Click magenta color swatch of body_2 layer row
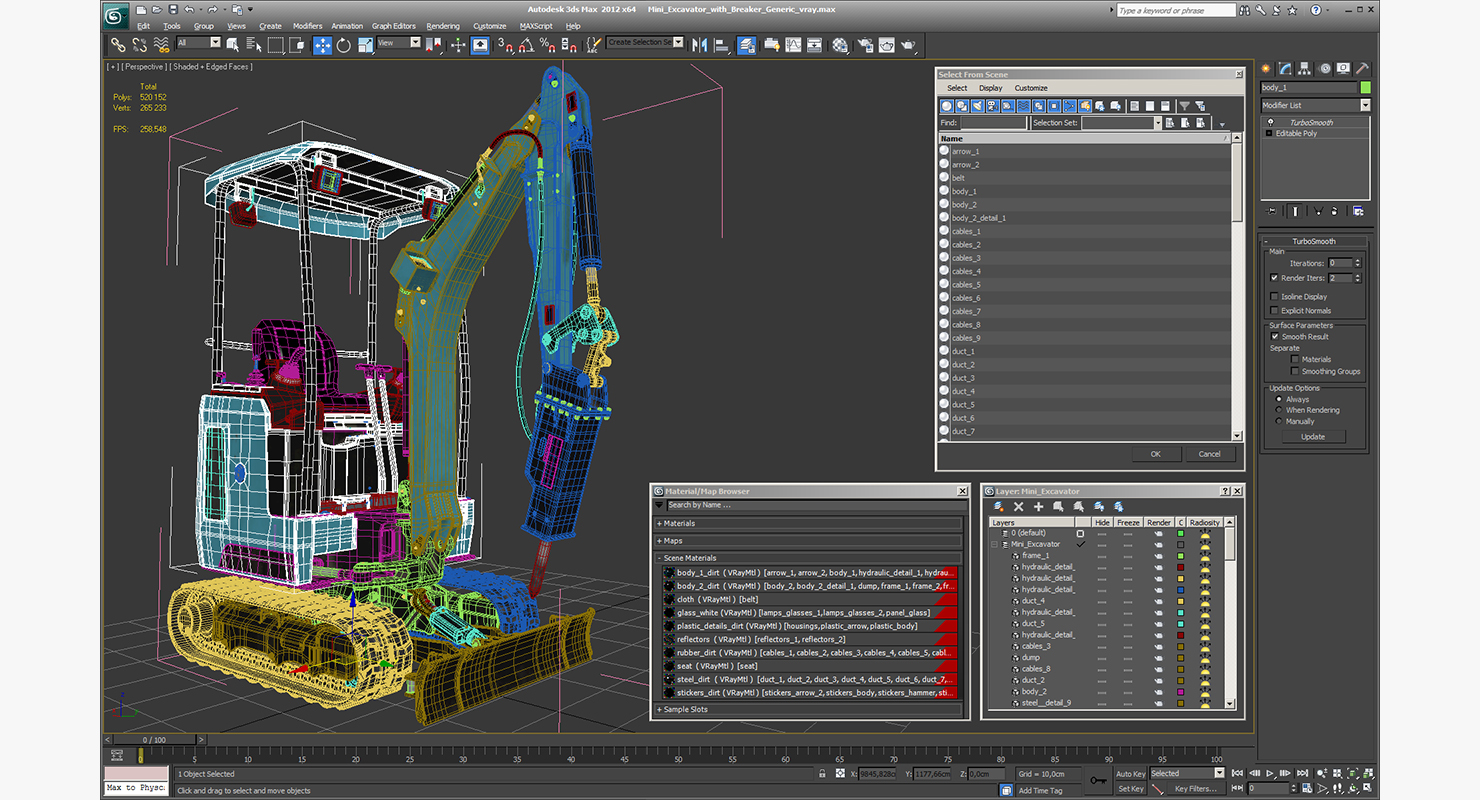 (x=1180, y=692)
